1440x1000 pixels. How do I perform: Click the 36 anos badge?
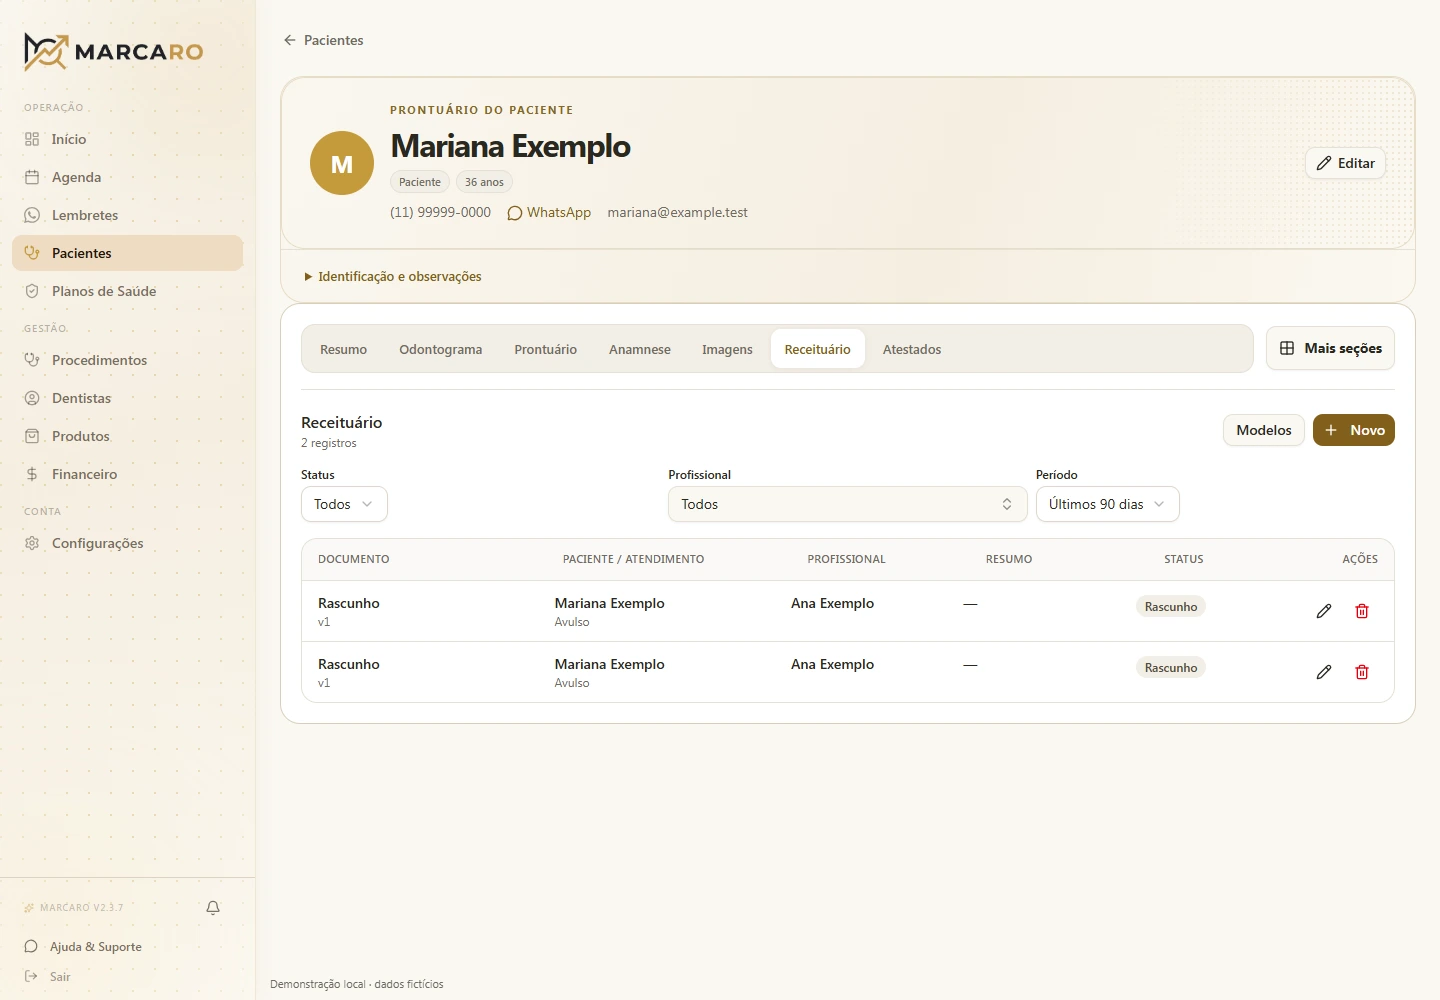click(484, 182)
